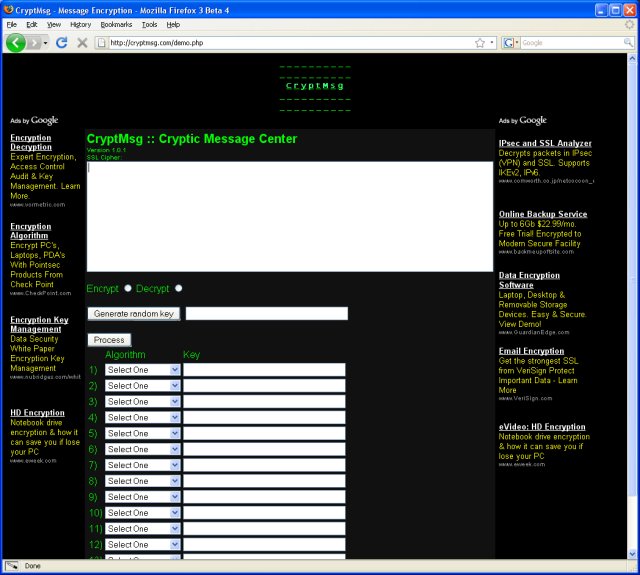Click the search magnifier icon
Screen dimensions: 640x575
click(x=628, y=42)
